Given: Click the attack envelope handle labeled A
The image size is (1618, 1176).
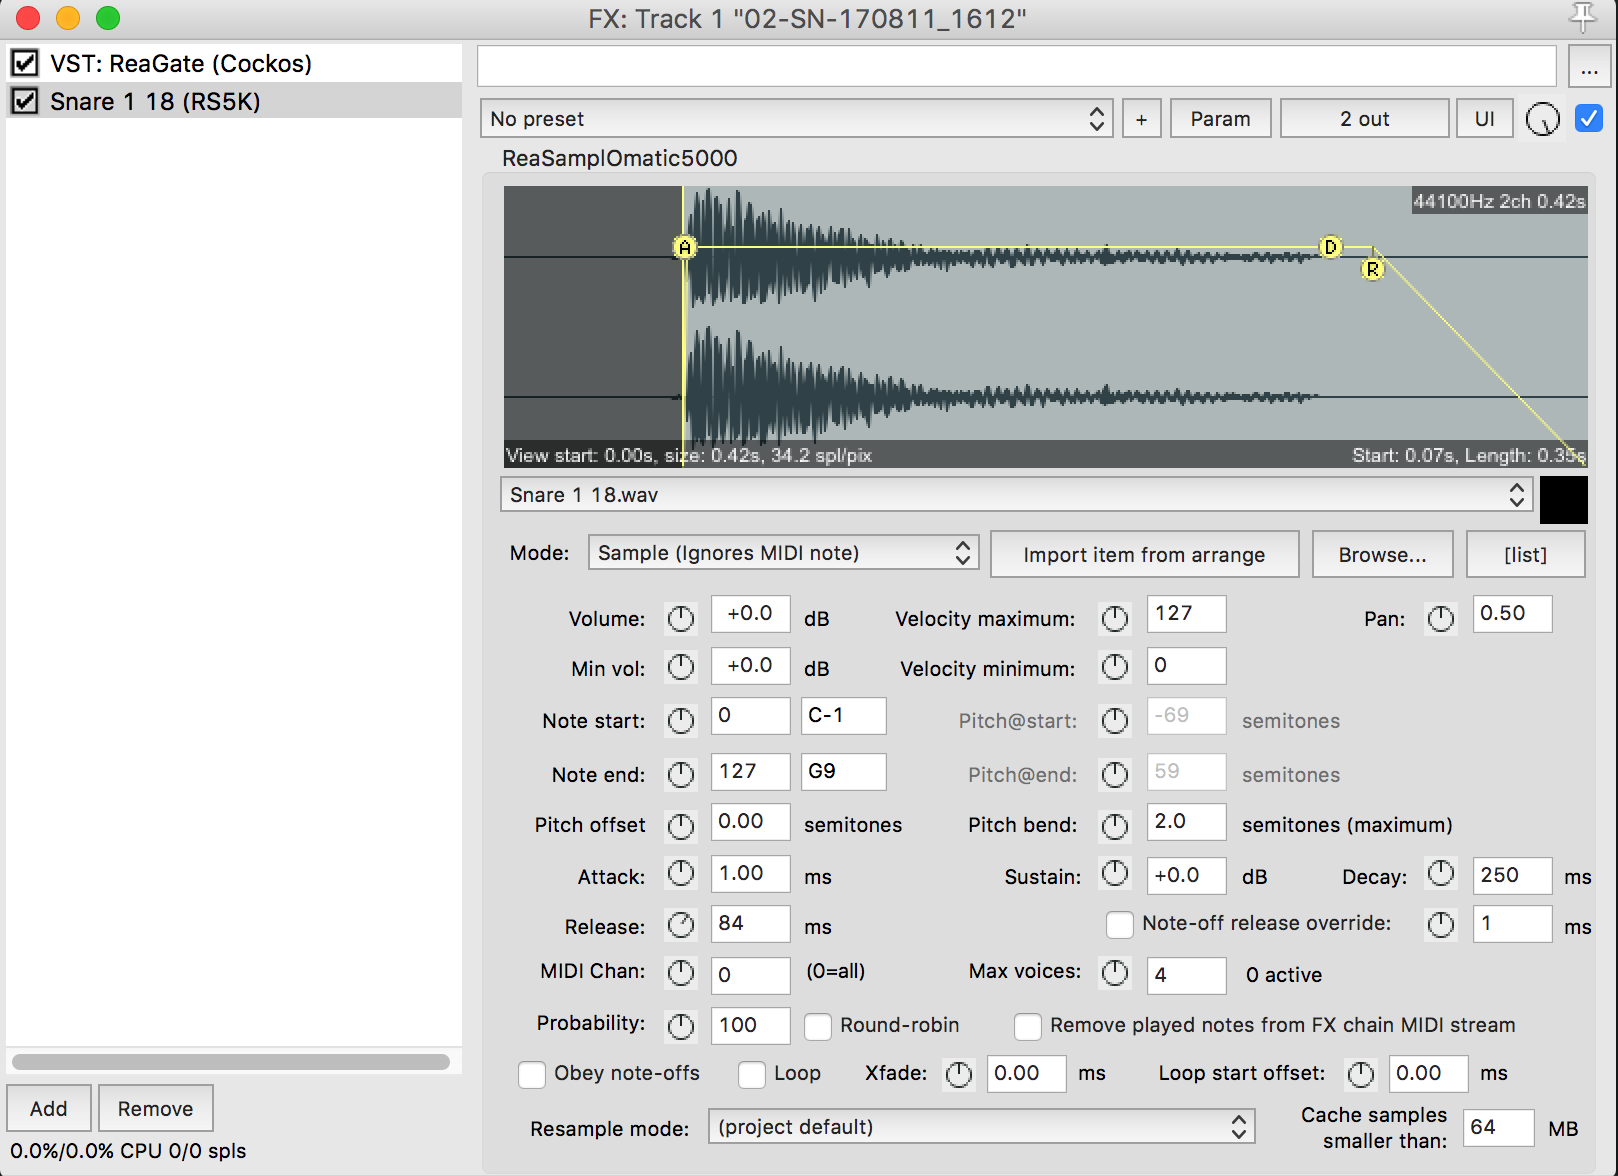Looking at the screenshot, I should [685, 247].
